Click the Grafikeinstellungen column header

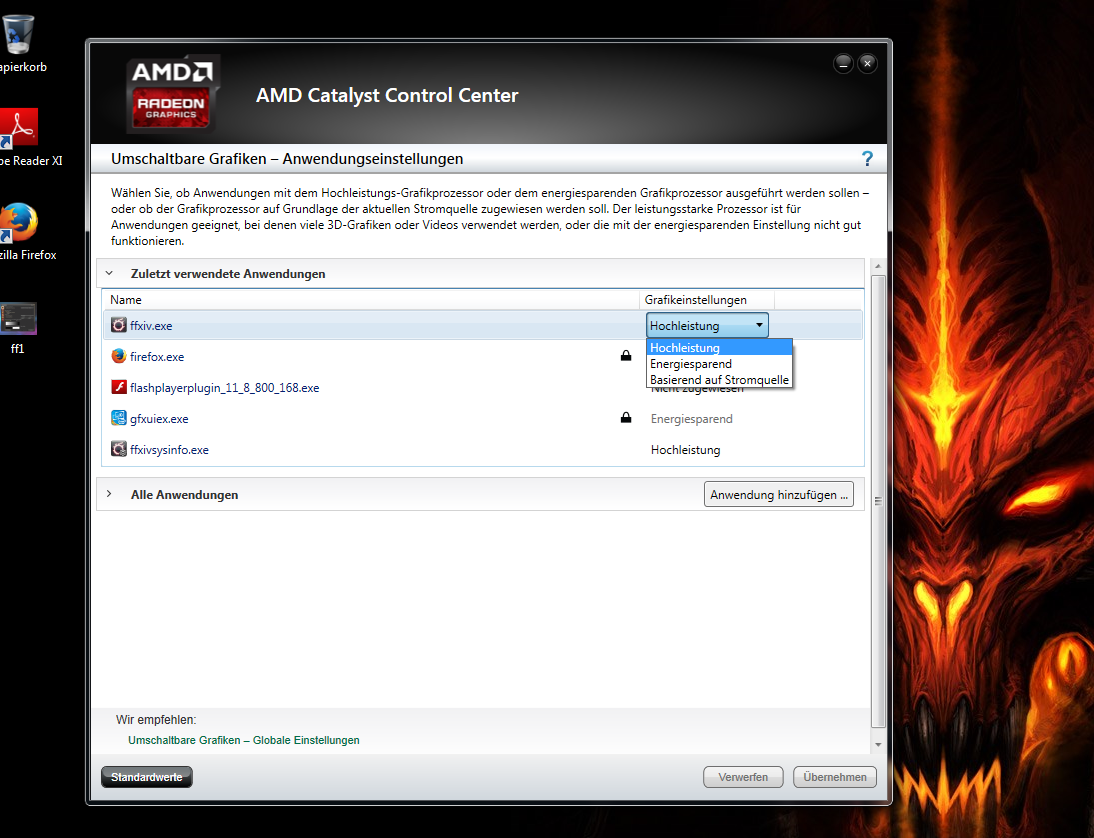(707, 299)
